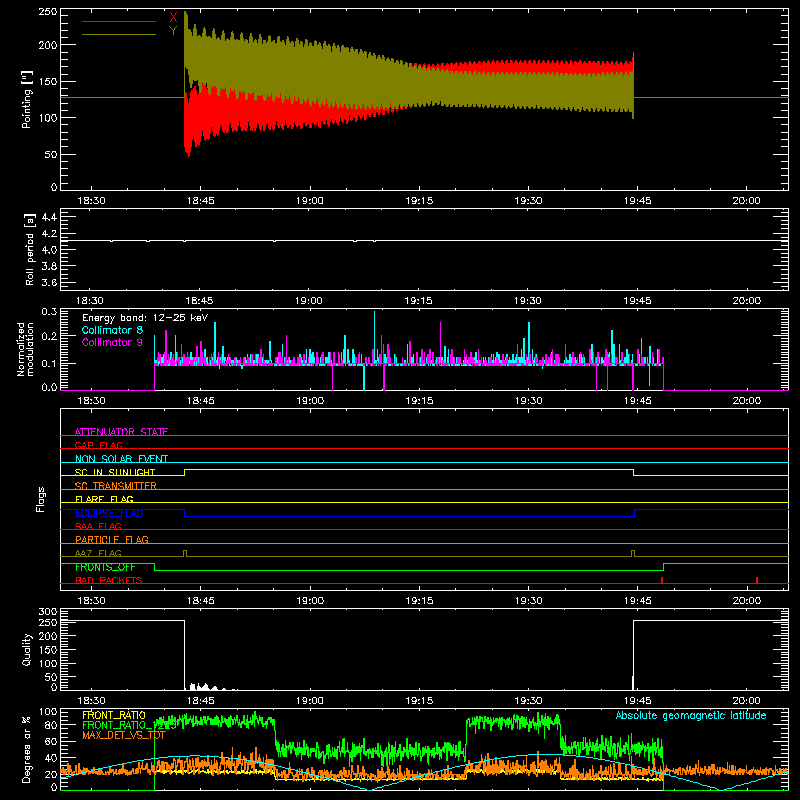This screenshot has width=800, height=800.
Task: Click the blue ECLIPSE_FLAG label
Action: [x=109, y=513]
